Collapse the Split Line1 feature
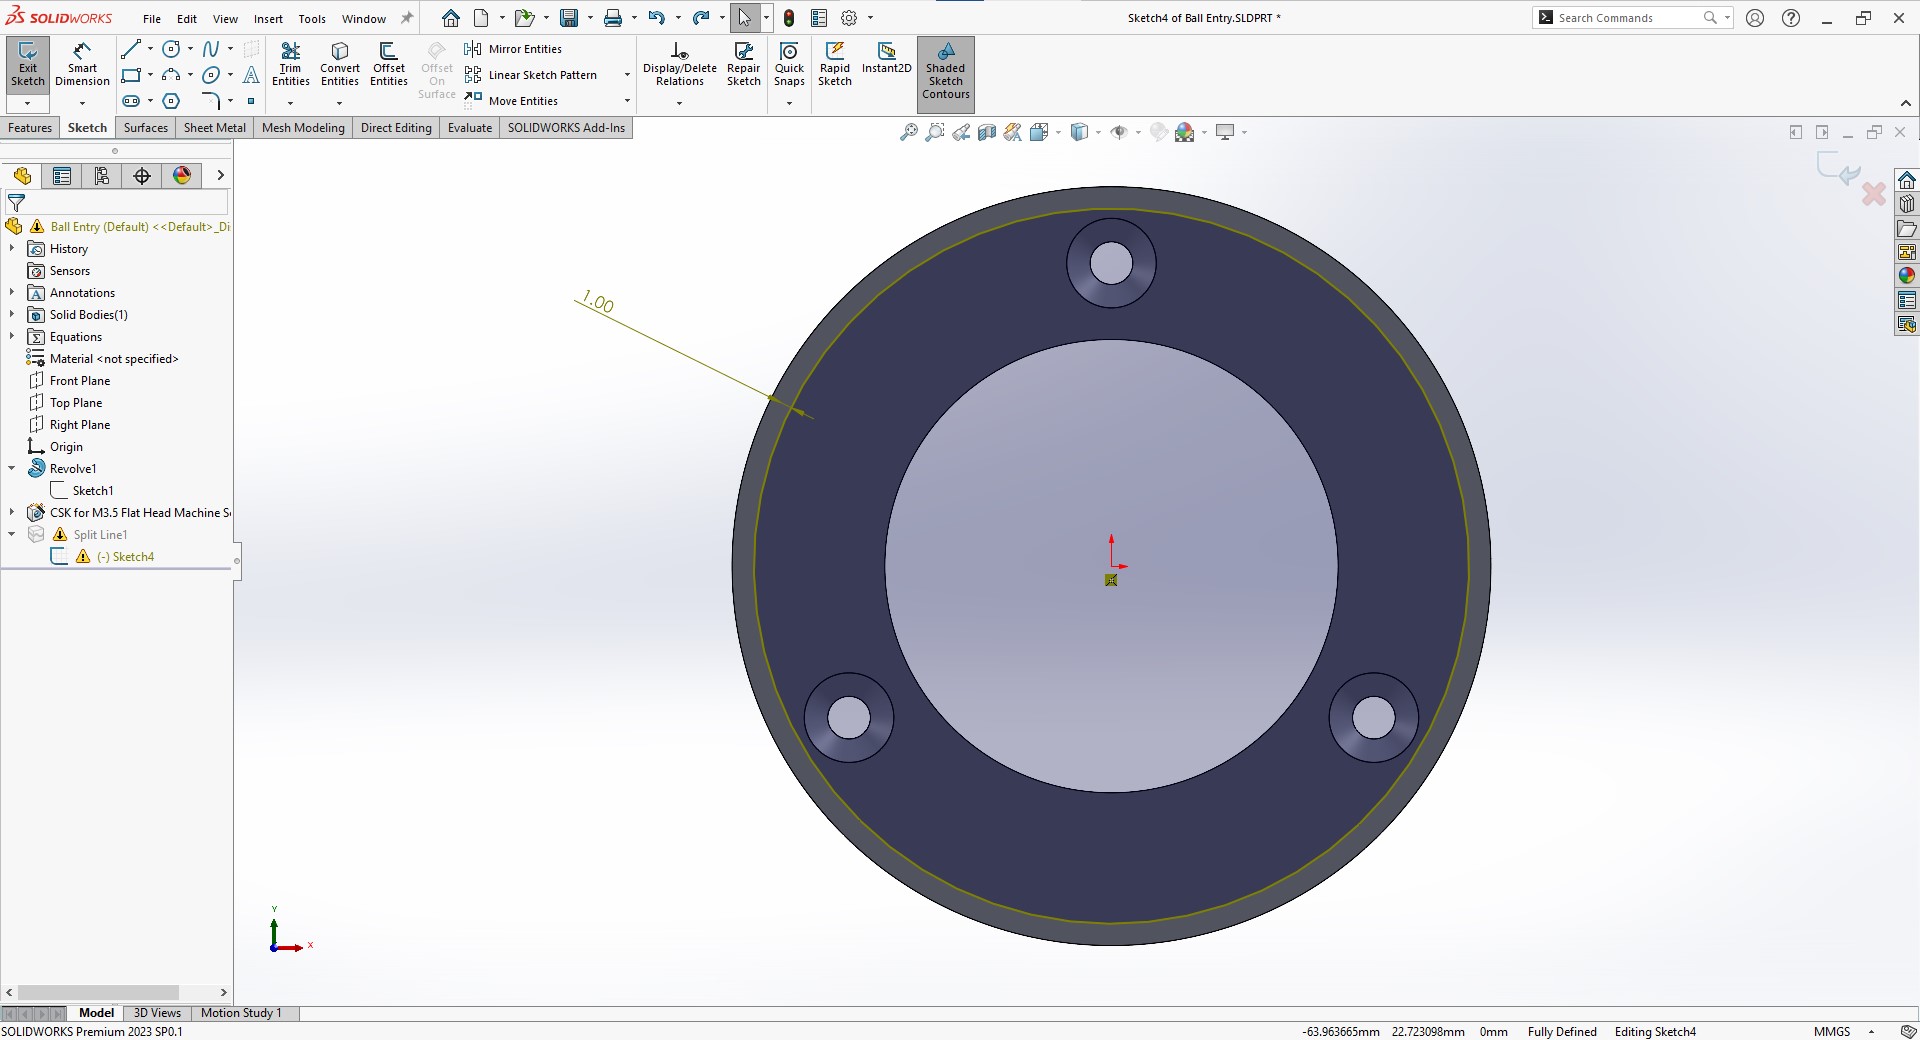Viewport: 1920px width, 1040px height. 11,534
